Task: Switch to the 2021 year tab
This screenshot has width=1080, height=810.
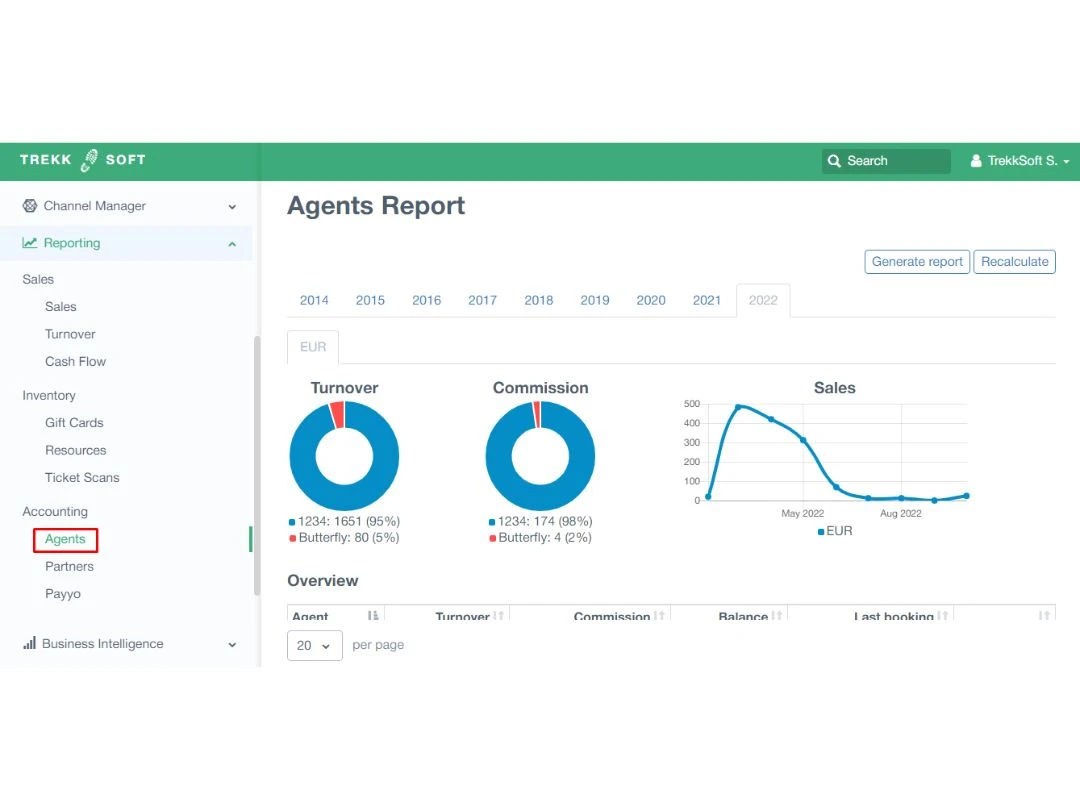Action: (706, 300)
